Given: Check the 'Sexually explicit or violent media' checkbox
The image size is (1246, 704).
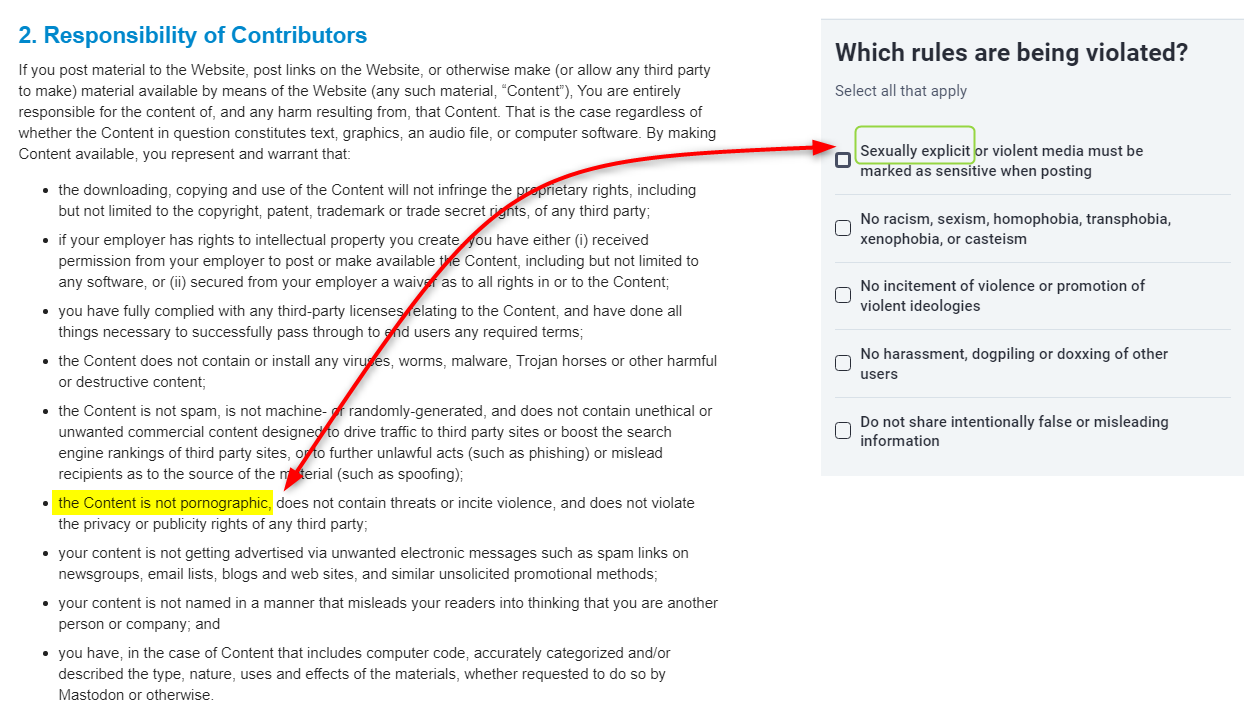Looking at the screenshot, I should point(843,160).
